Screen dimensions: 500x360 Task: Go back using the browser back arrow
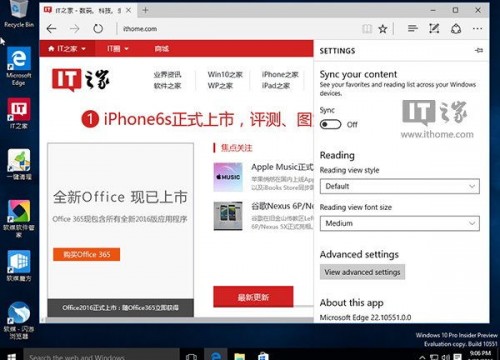coord(51,29)
